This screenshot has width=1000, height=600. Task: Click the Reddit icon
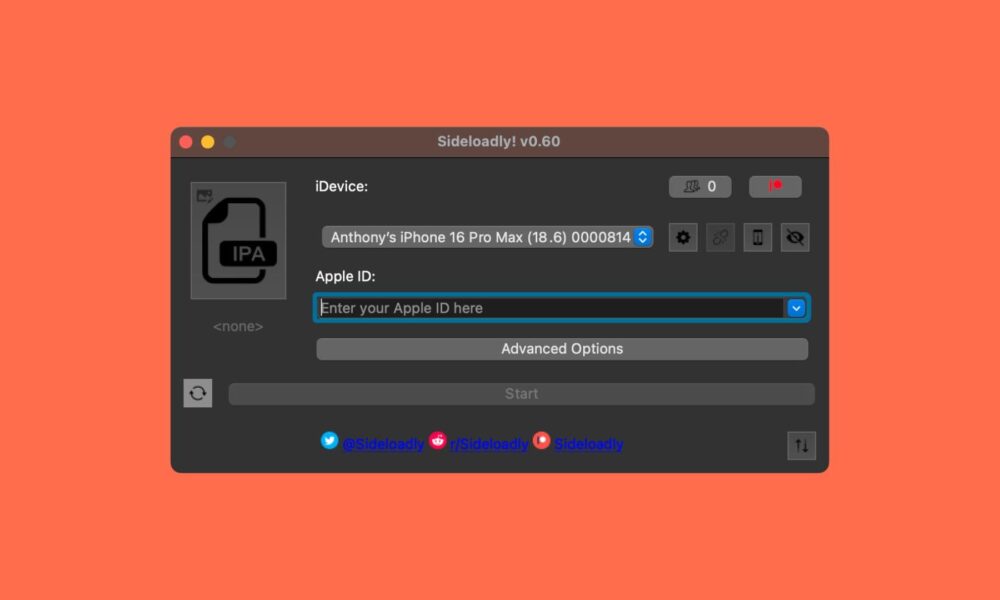pyautogui.click(x=437, y=440)
